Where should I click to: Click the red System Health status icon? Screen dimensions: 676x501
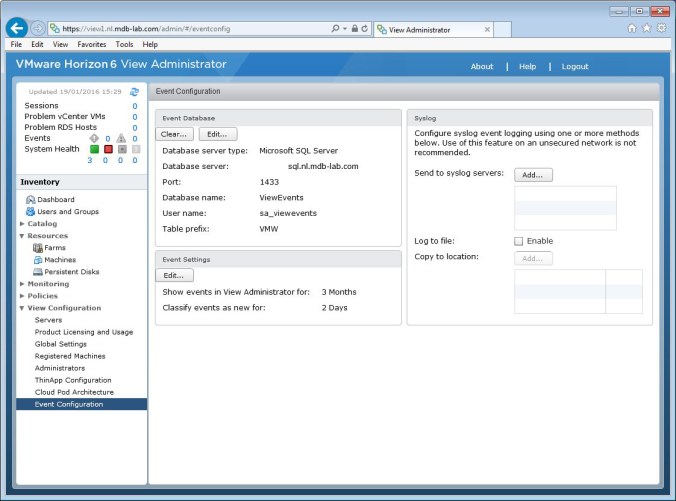coord(108,149)
